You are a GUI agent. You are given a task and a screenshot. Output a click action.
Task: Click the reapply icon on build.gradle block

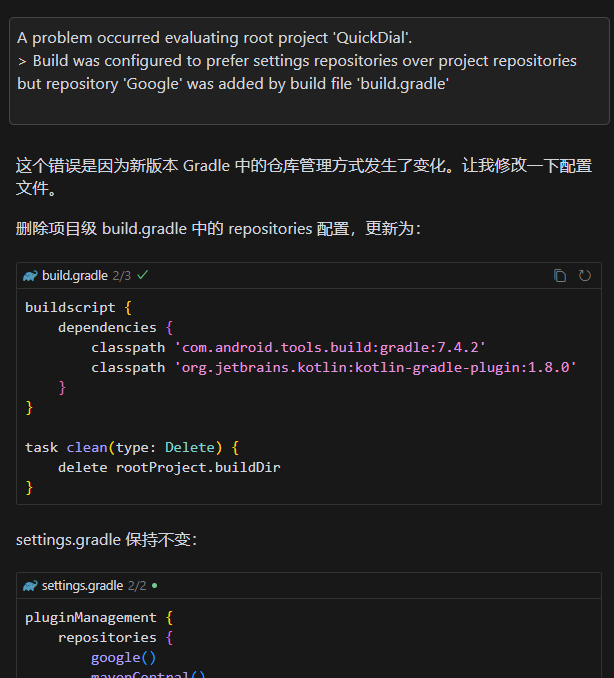[x=585, y=275]
